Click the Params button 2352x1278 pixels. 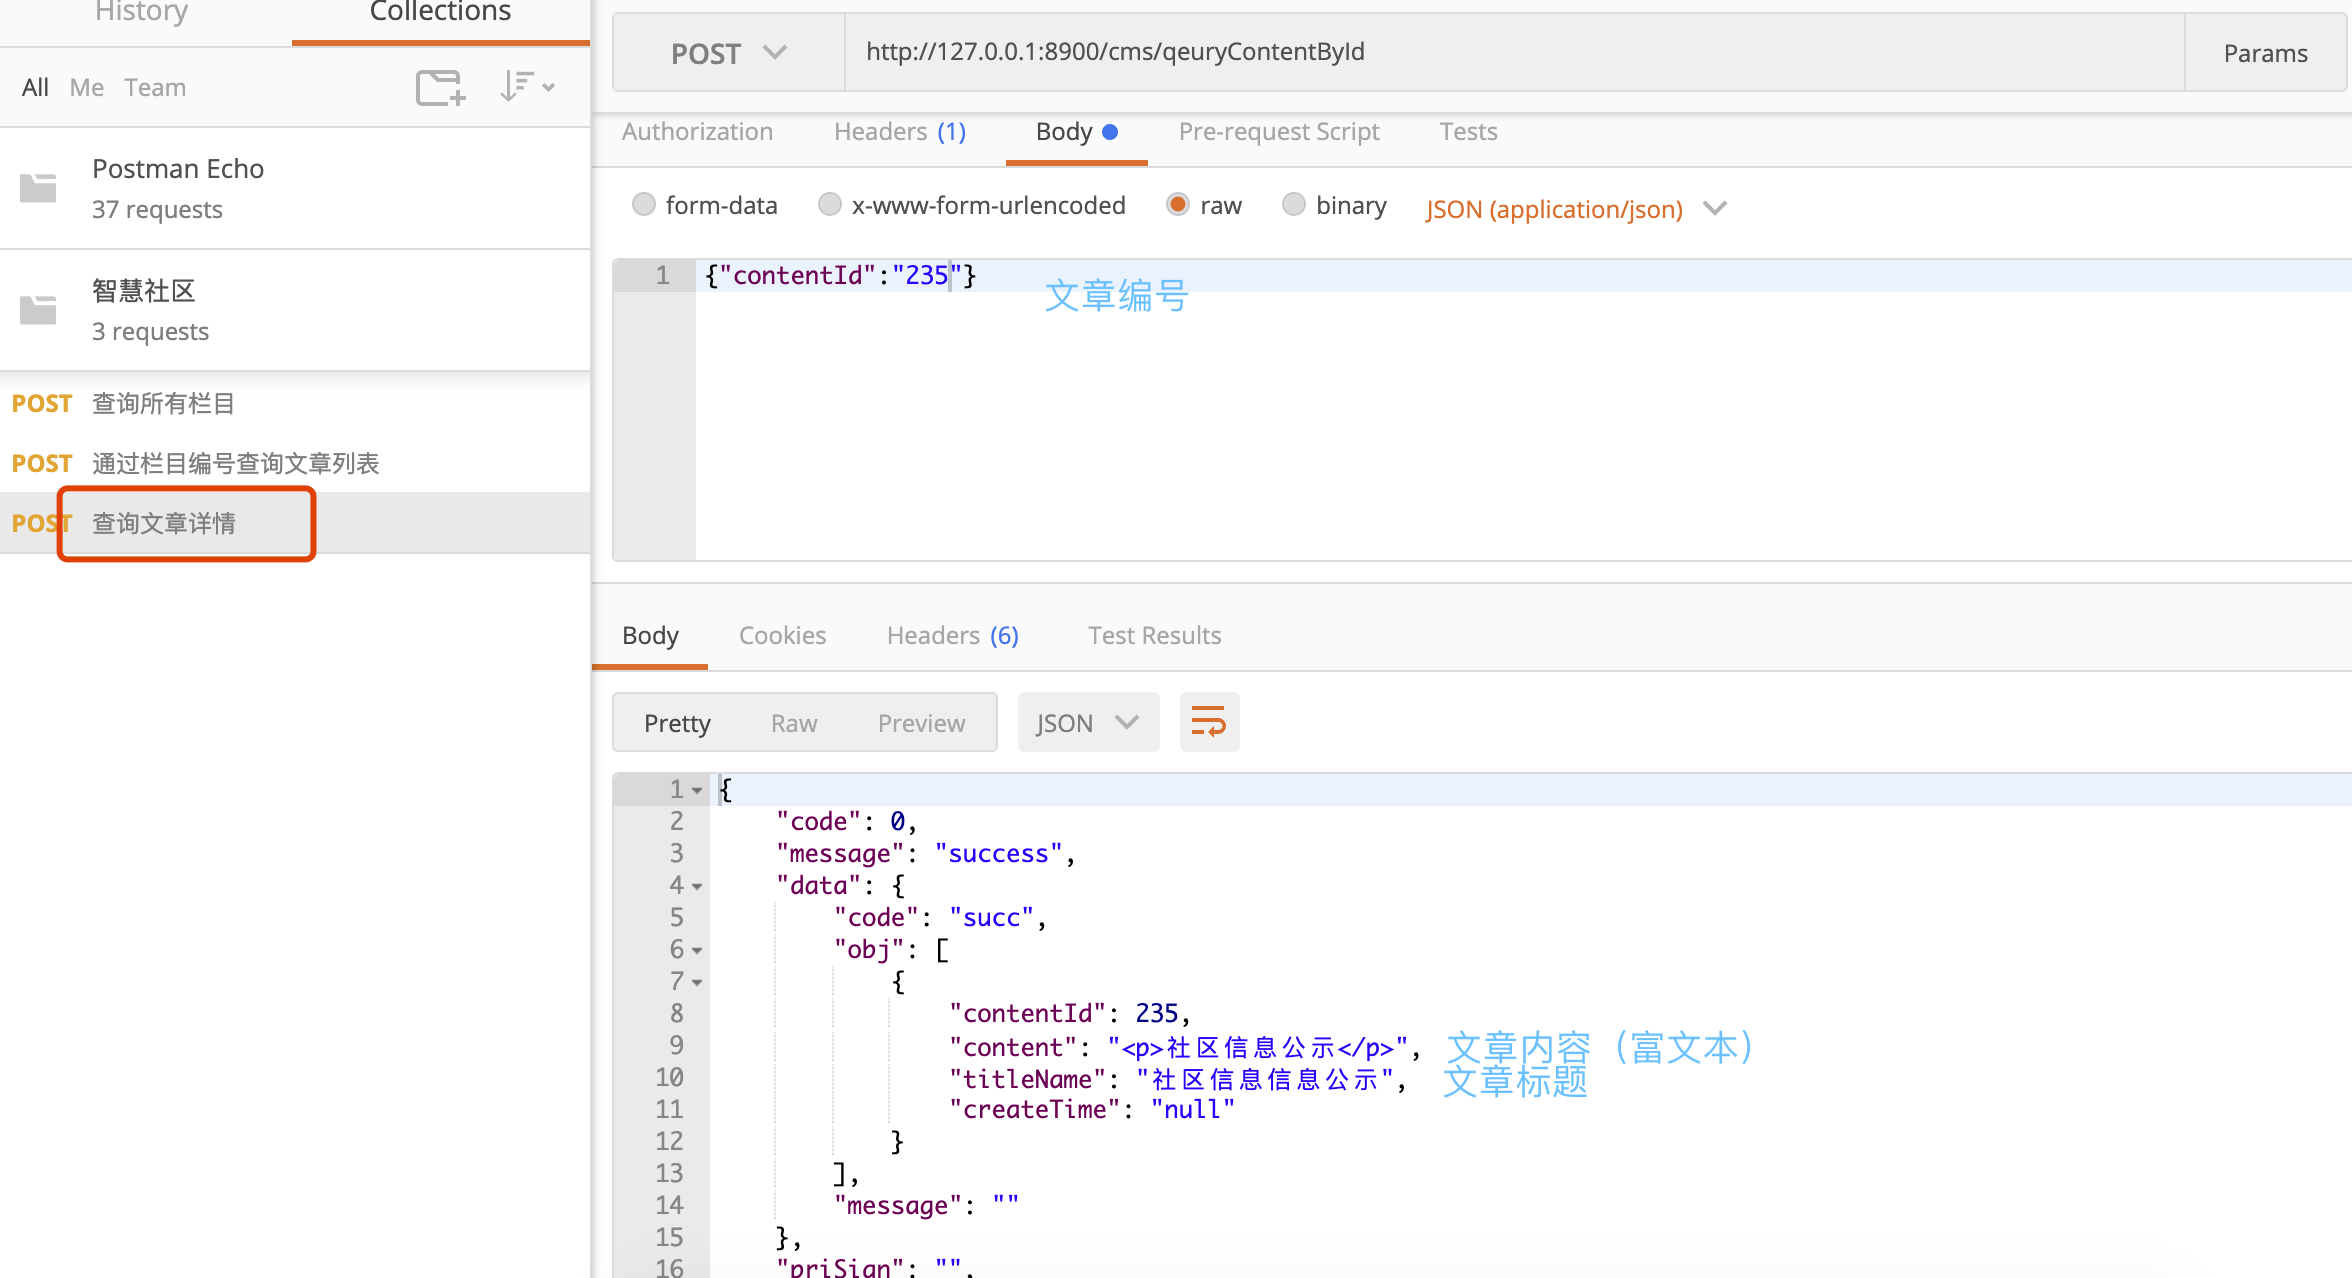tap(2265, 53)
